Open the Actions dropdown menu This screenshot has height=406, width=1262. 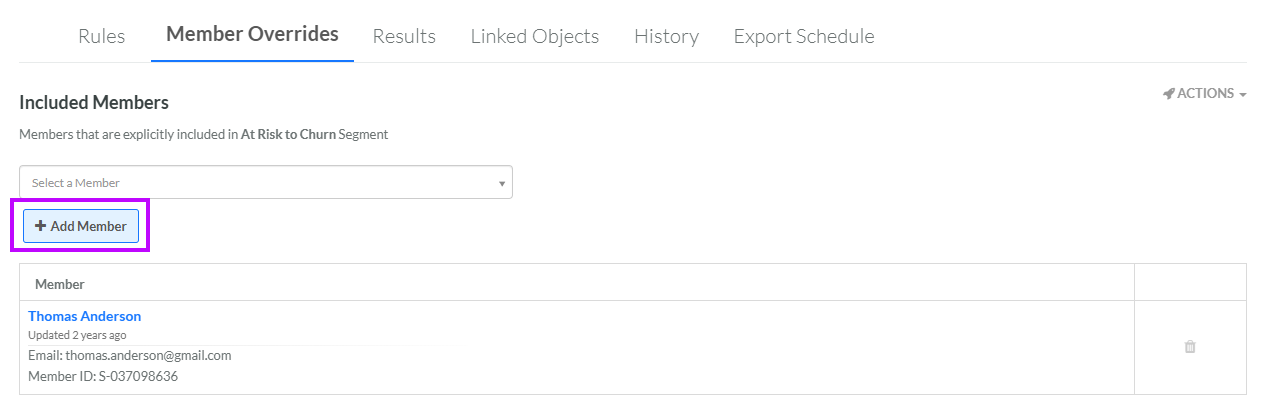click(x=1205, y=93)
